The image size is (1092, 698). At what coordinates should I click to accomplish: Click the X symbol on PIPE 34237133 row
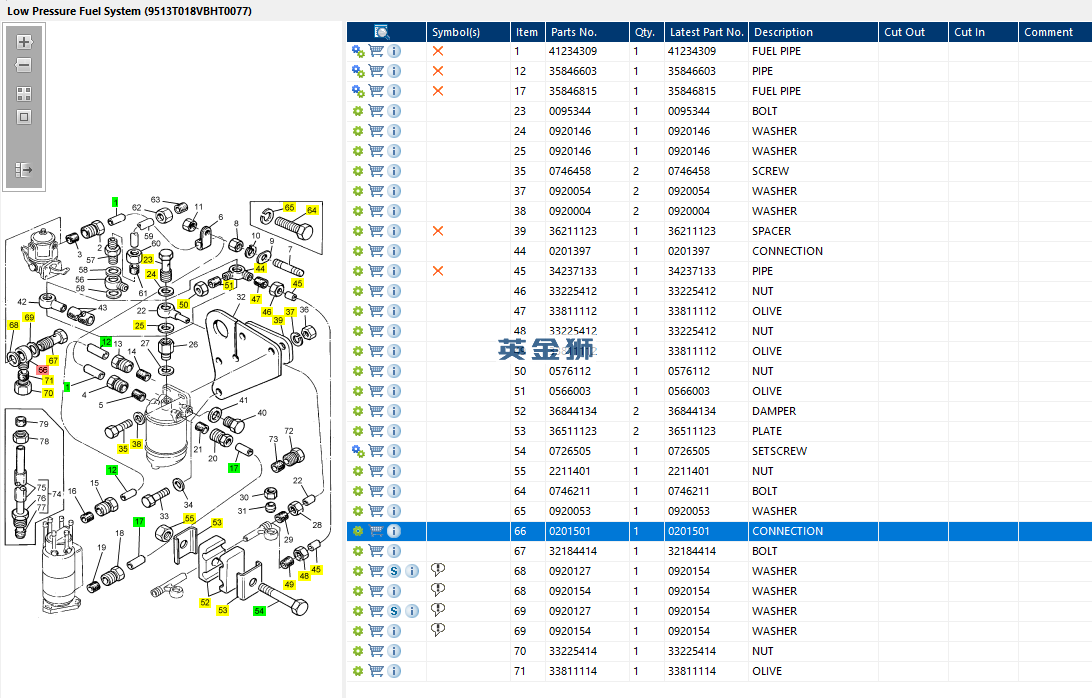pos(438,271)
